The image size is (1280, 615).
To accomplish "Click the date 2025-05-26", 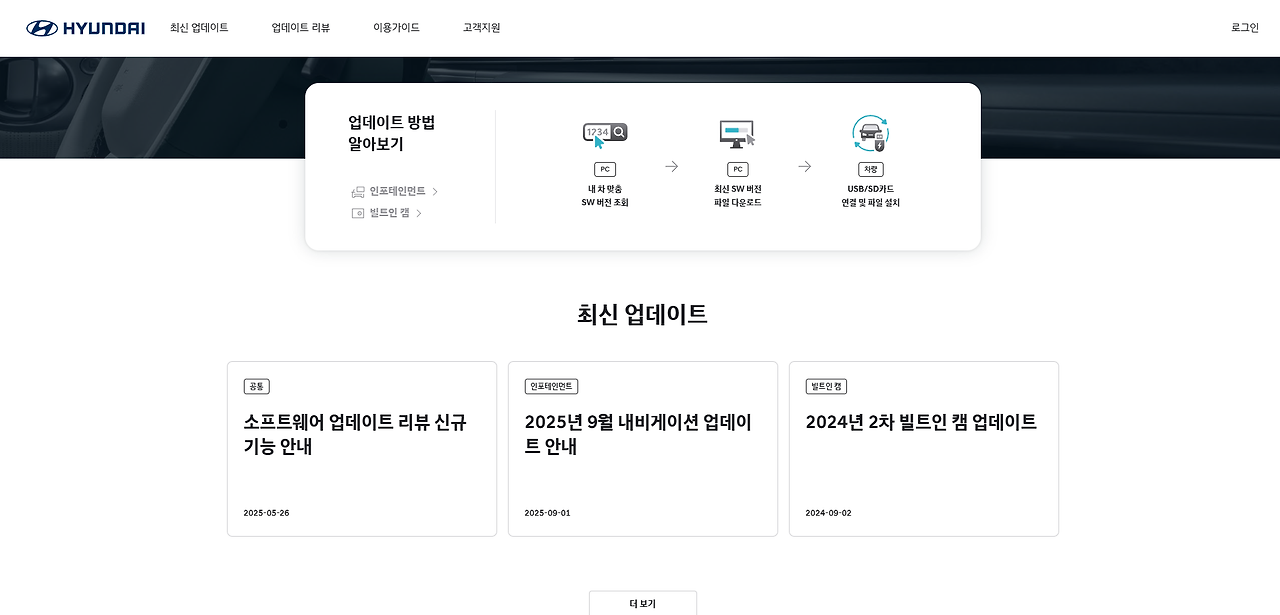I will click(x=266, y=513).
